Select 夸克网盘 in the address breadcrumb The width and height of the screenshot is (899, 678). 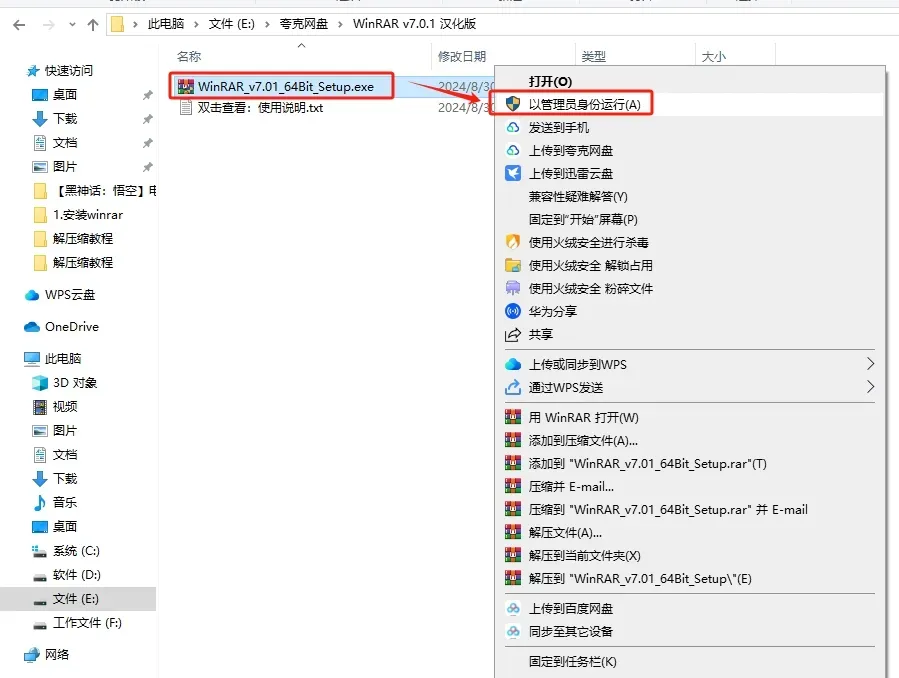(x=303, y=24)
